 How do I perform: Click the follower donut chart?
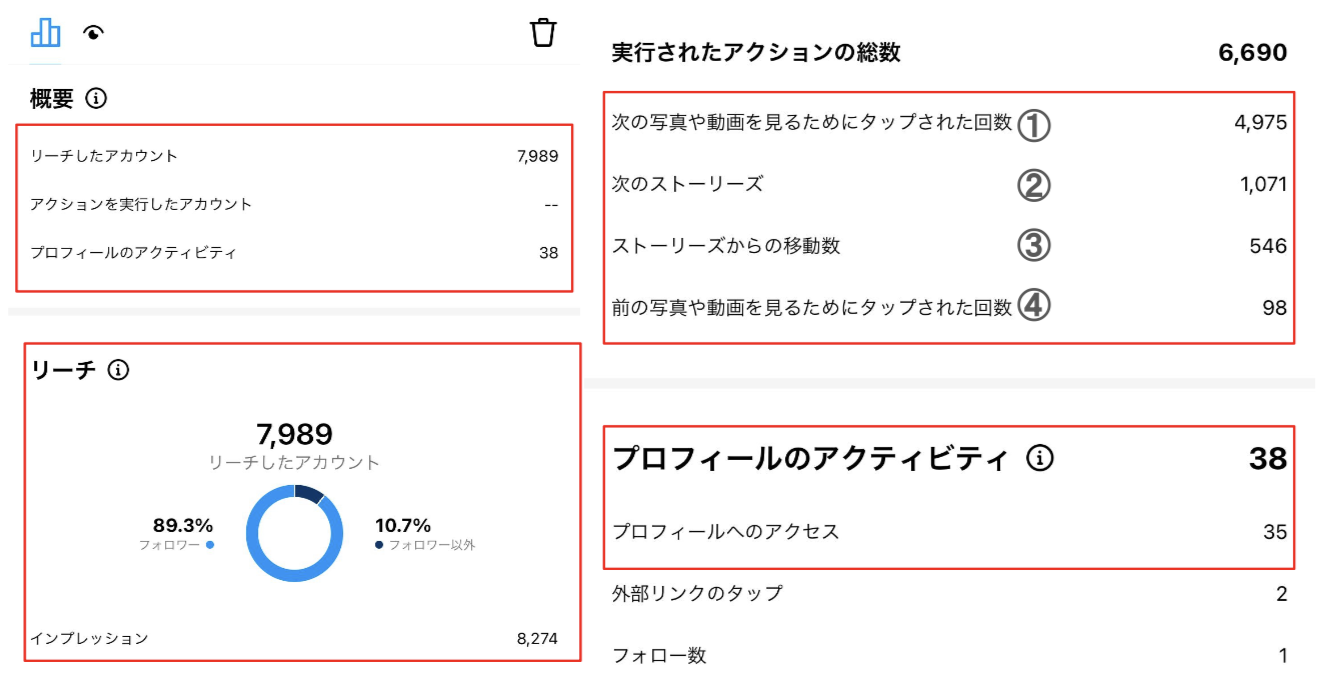tap(294, 533)
